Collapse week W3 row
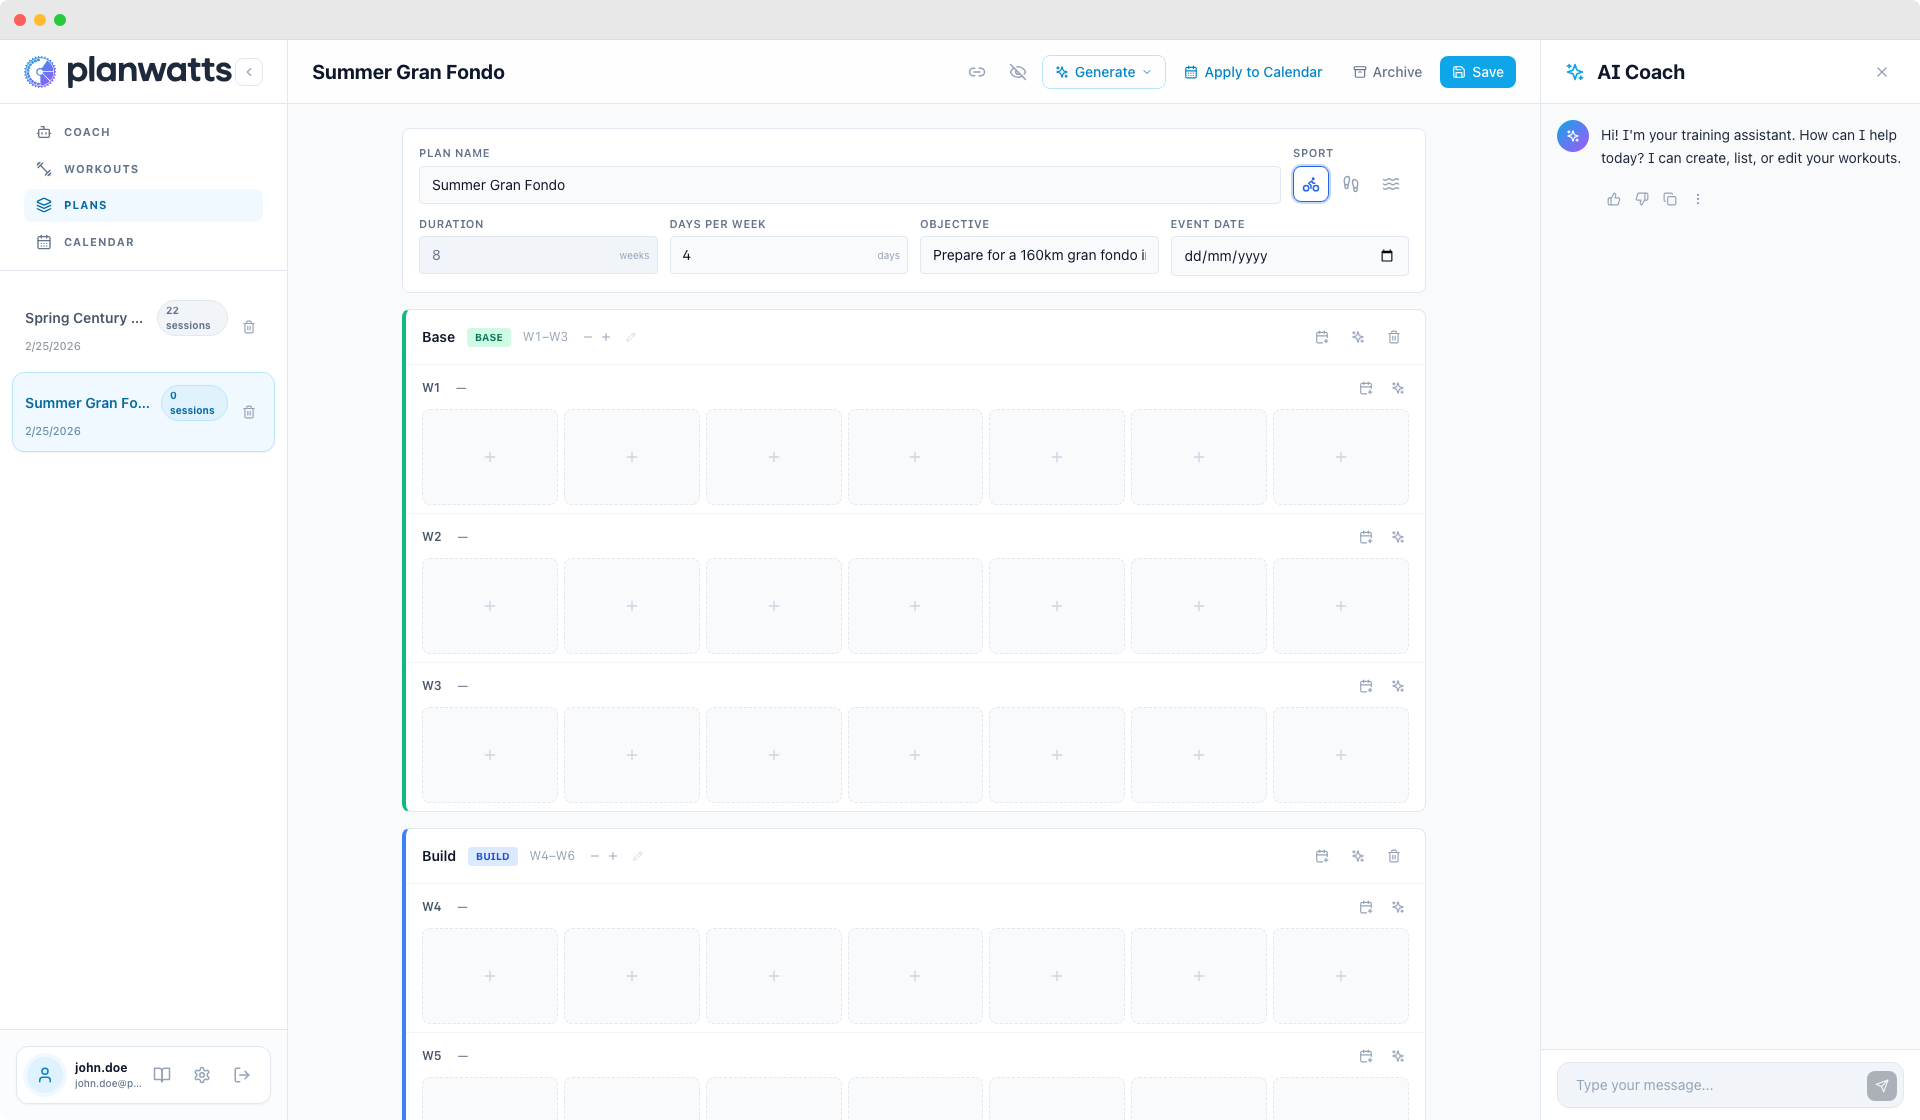Viewport: 1920px width, 1120px height. tap(463, 686)
